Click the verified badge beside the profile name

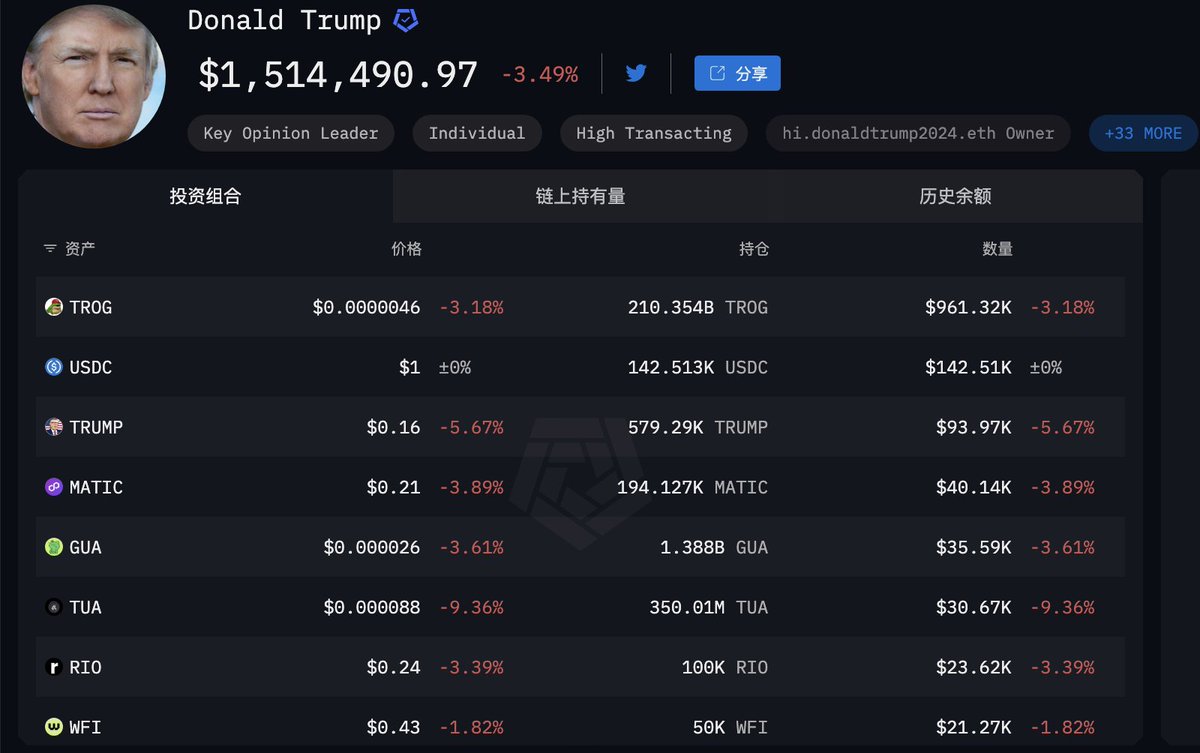[405, 21]
